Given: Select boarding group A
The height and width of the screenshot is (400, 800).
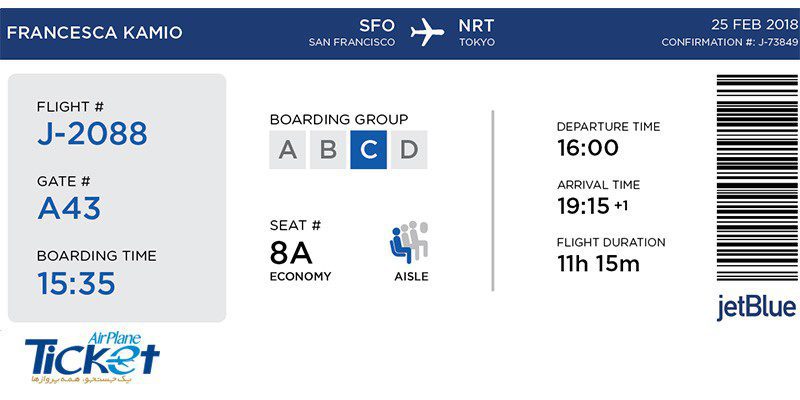Looking at the screenshot, I should click(x=287, y=149).
